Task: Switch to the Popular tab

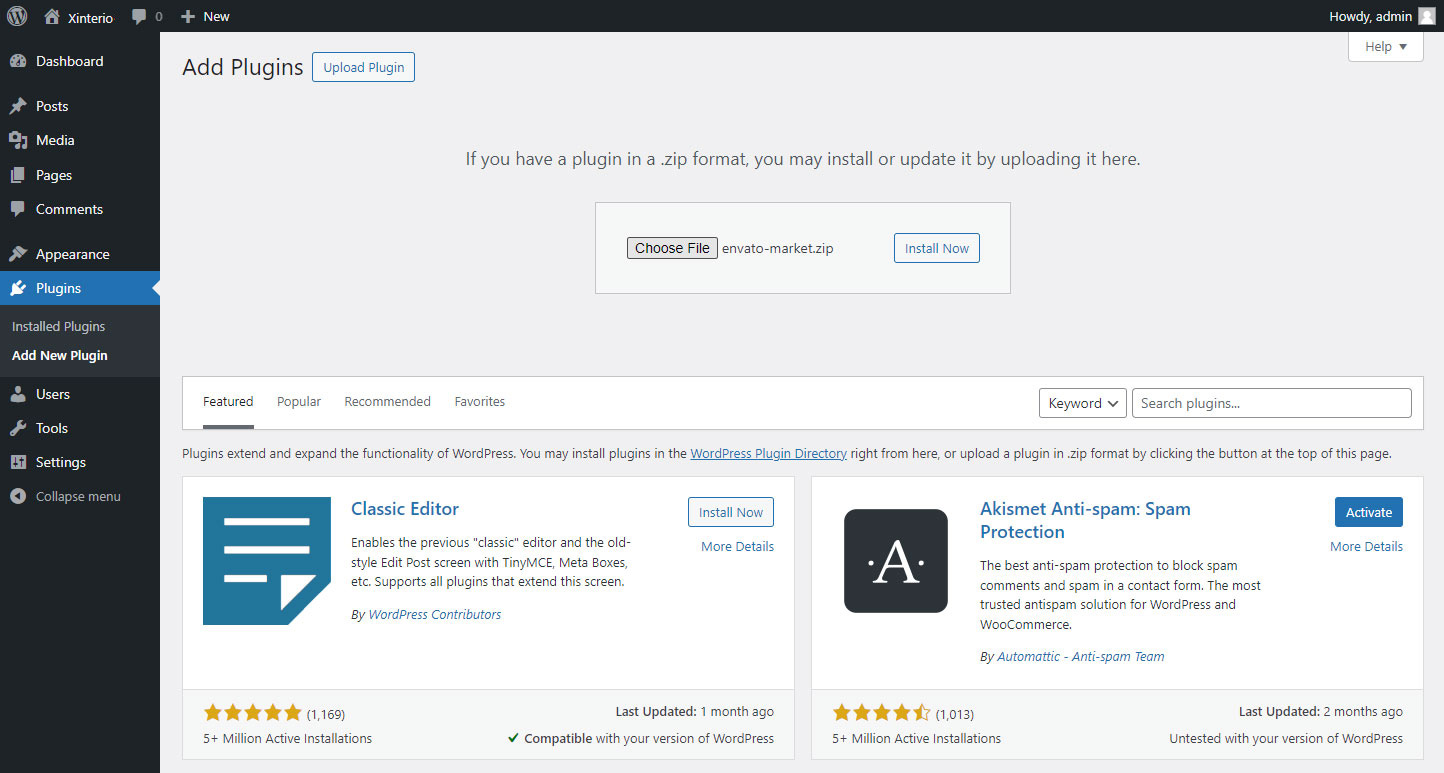Action: (x=299, y=401)
